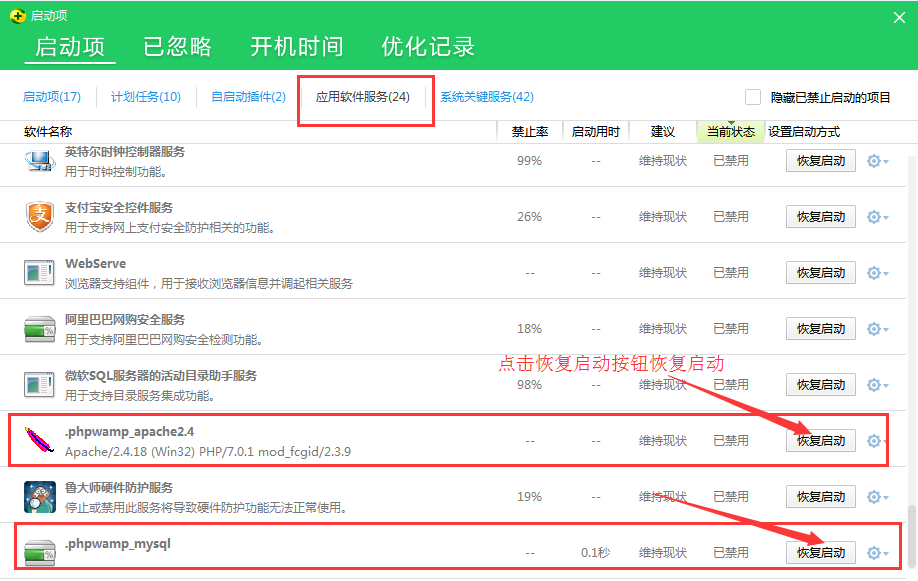
Task: Select the 自启动插件(2) sub-tab
Action: tap(248, 97)
